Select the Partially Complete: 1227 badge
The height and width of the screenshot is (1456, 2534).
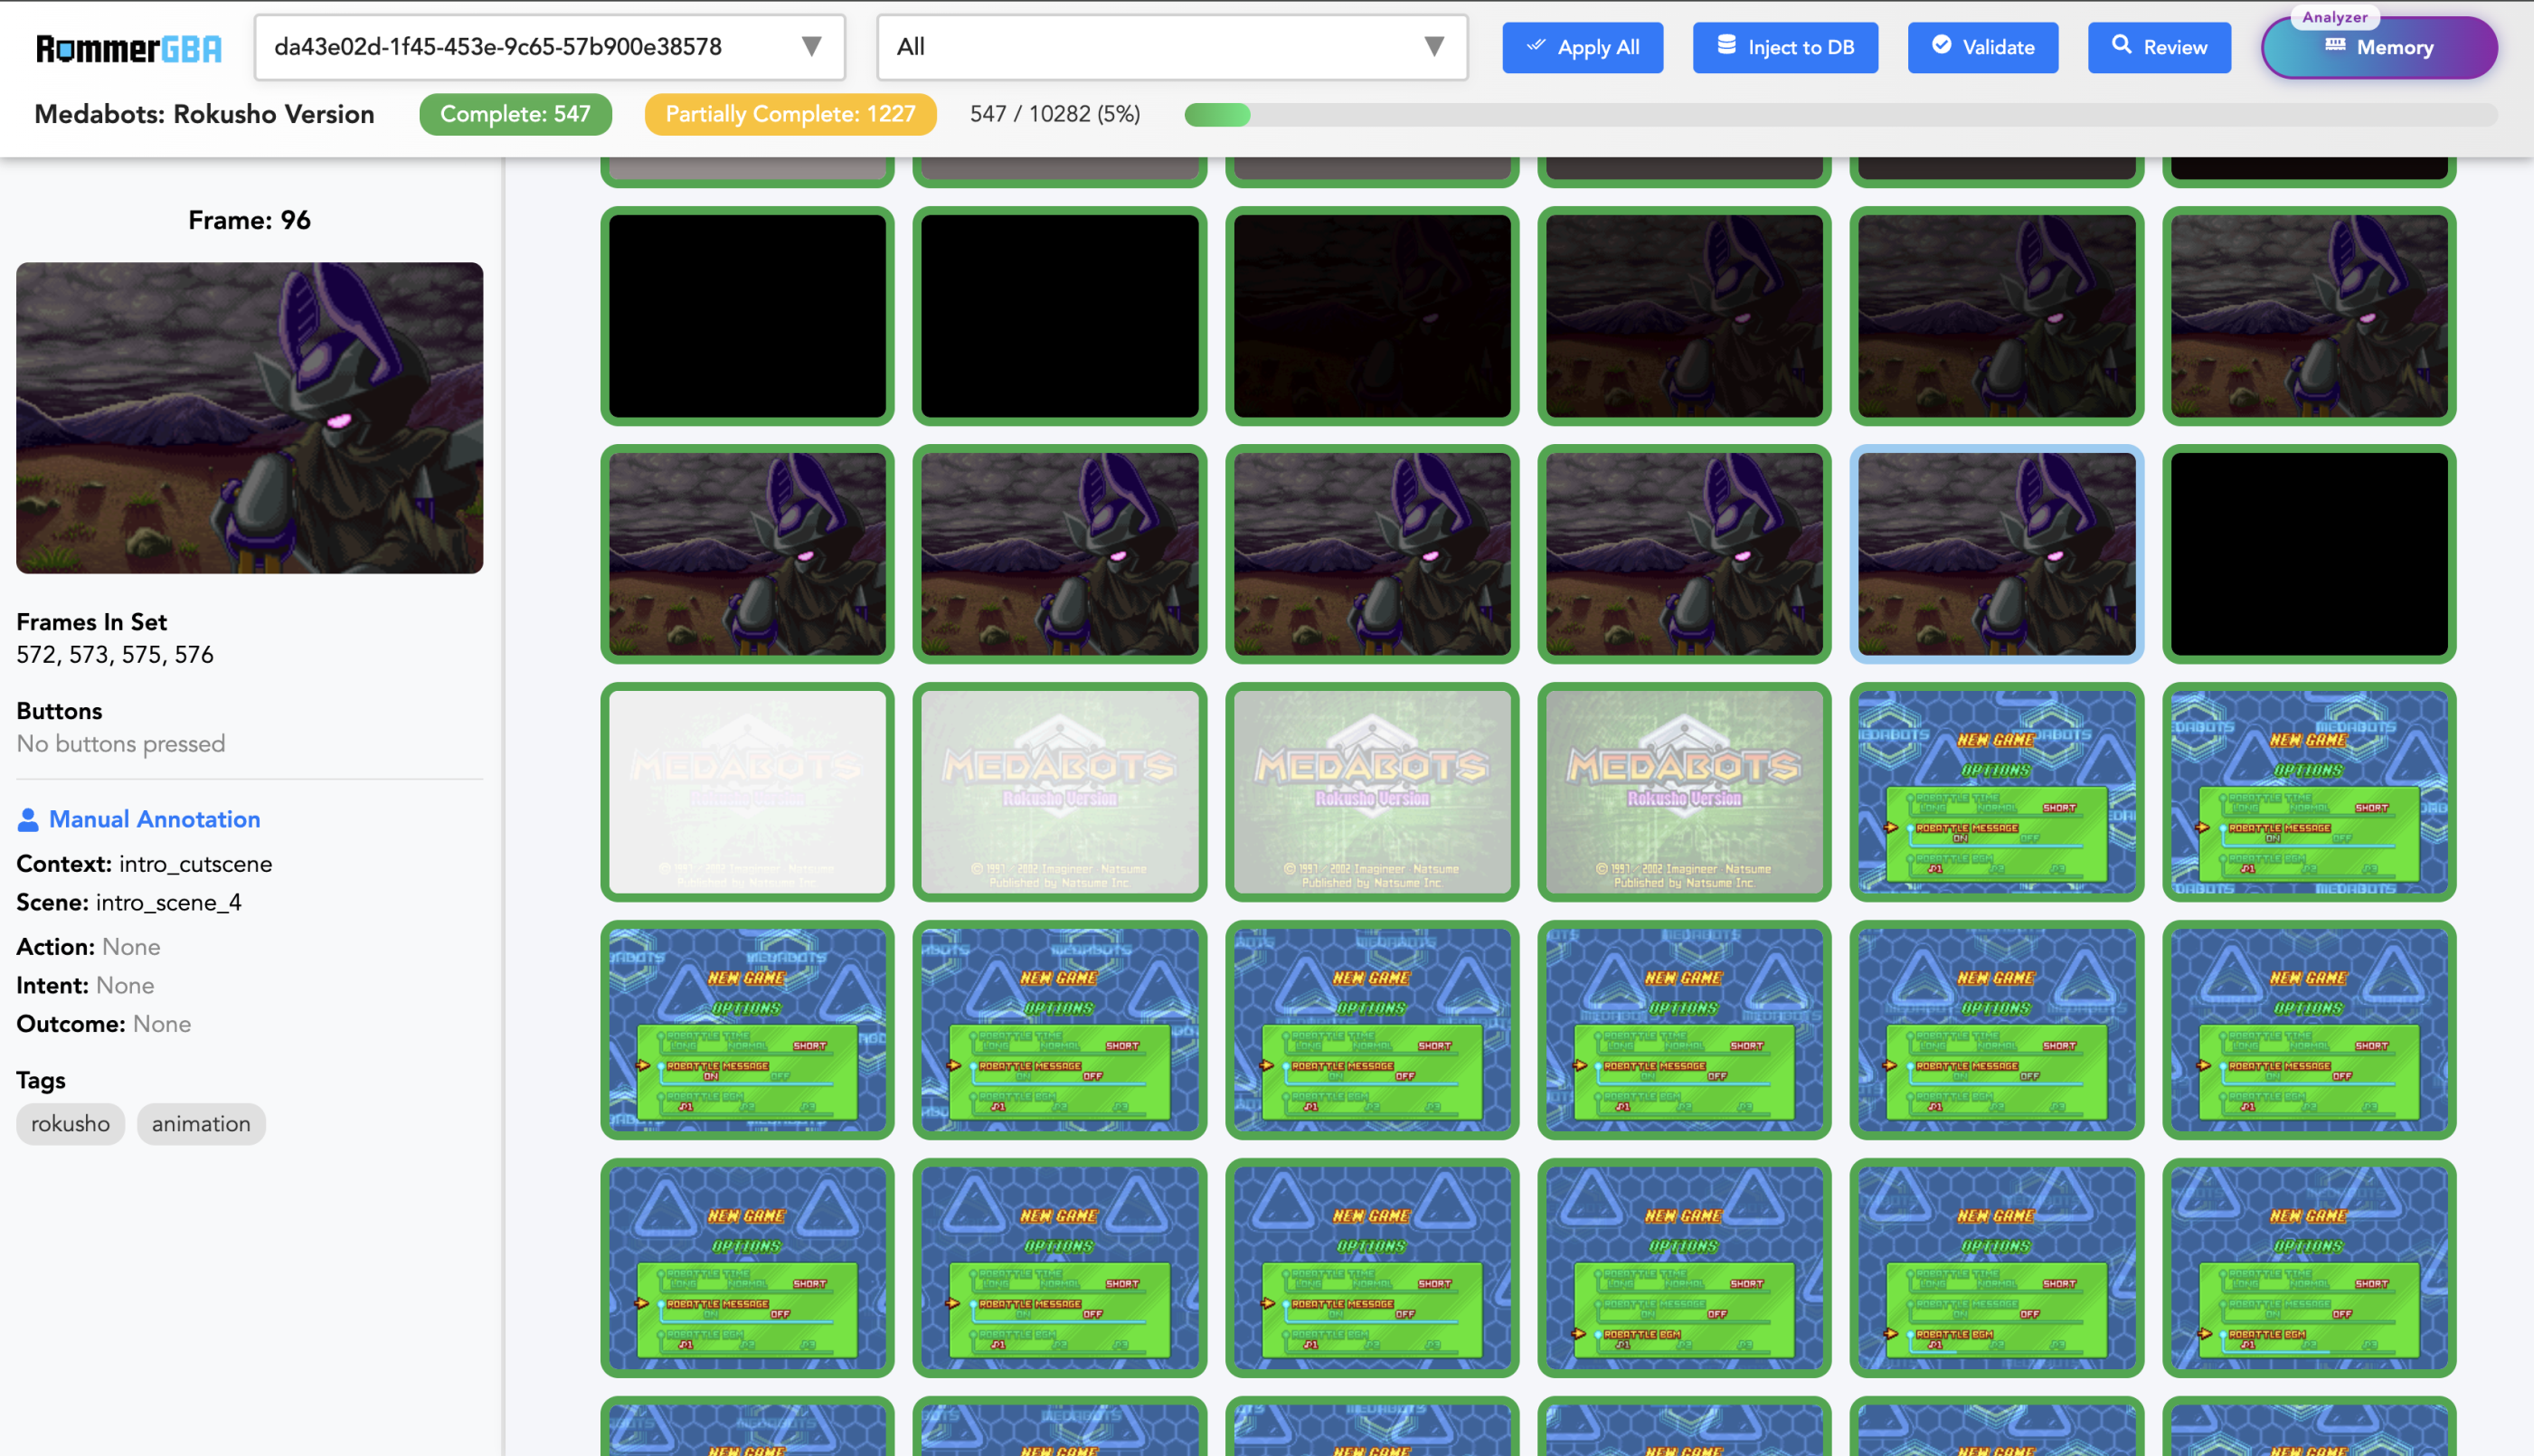[x=790, y=114]
